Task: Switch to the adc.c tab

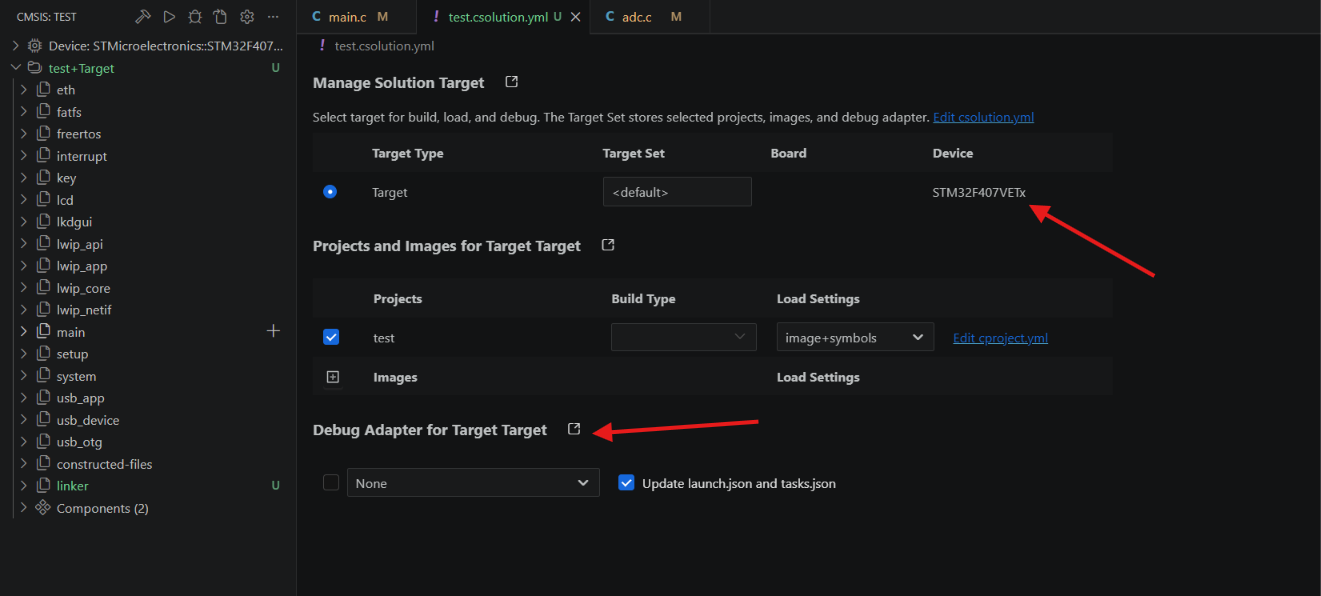Action: (649, 17)
